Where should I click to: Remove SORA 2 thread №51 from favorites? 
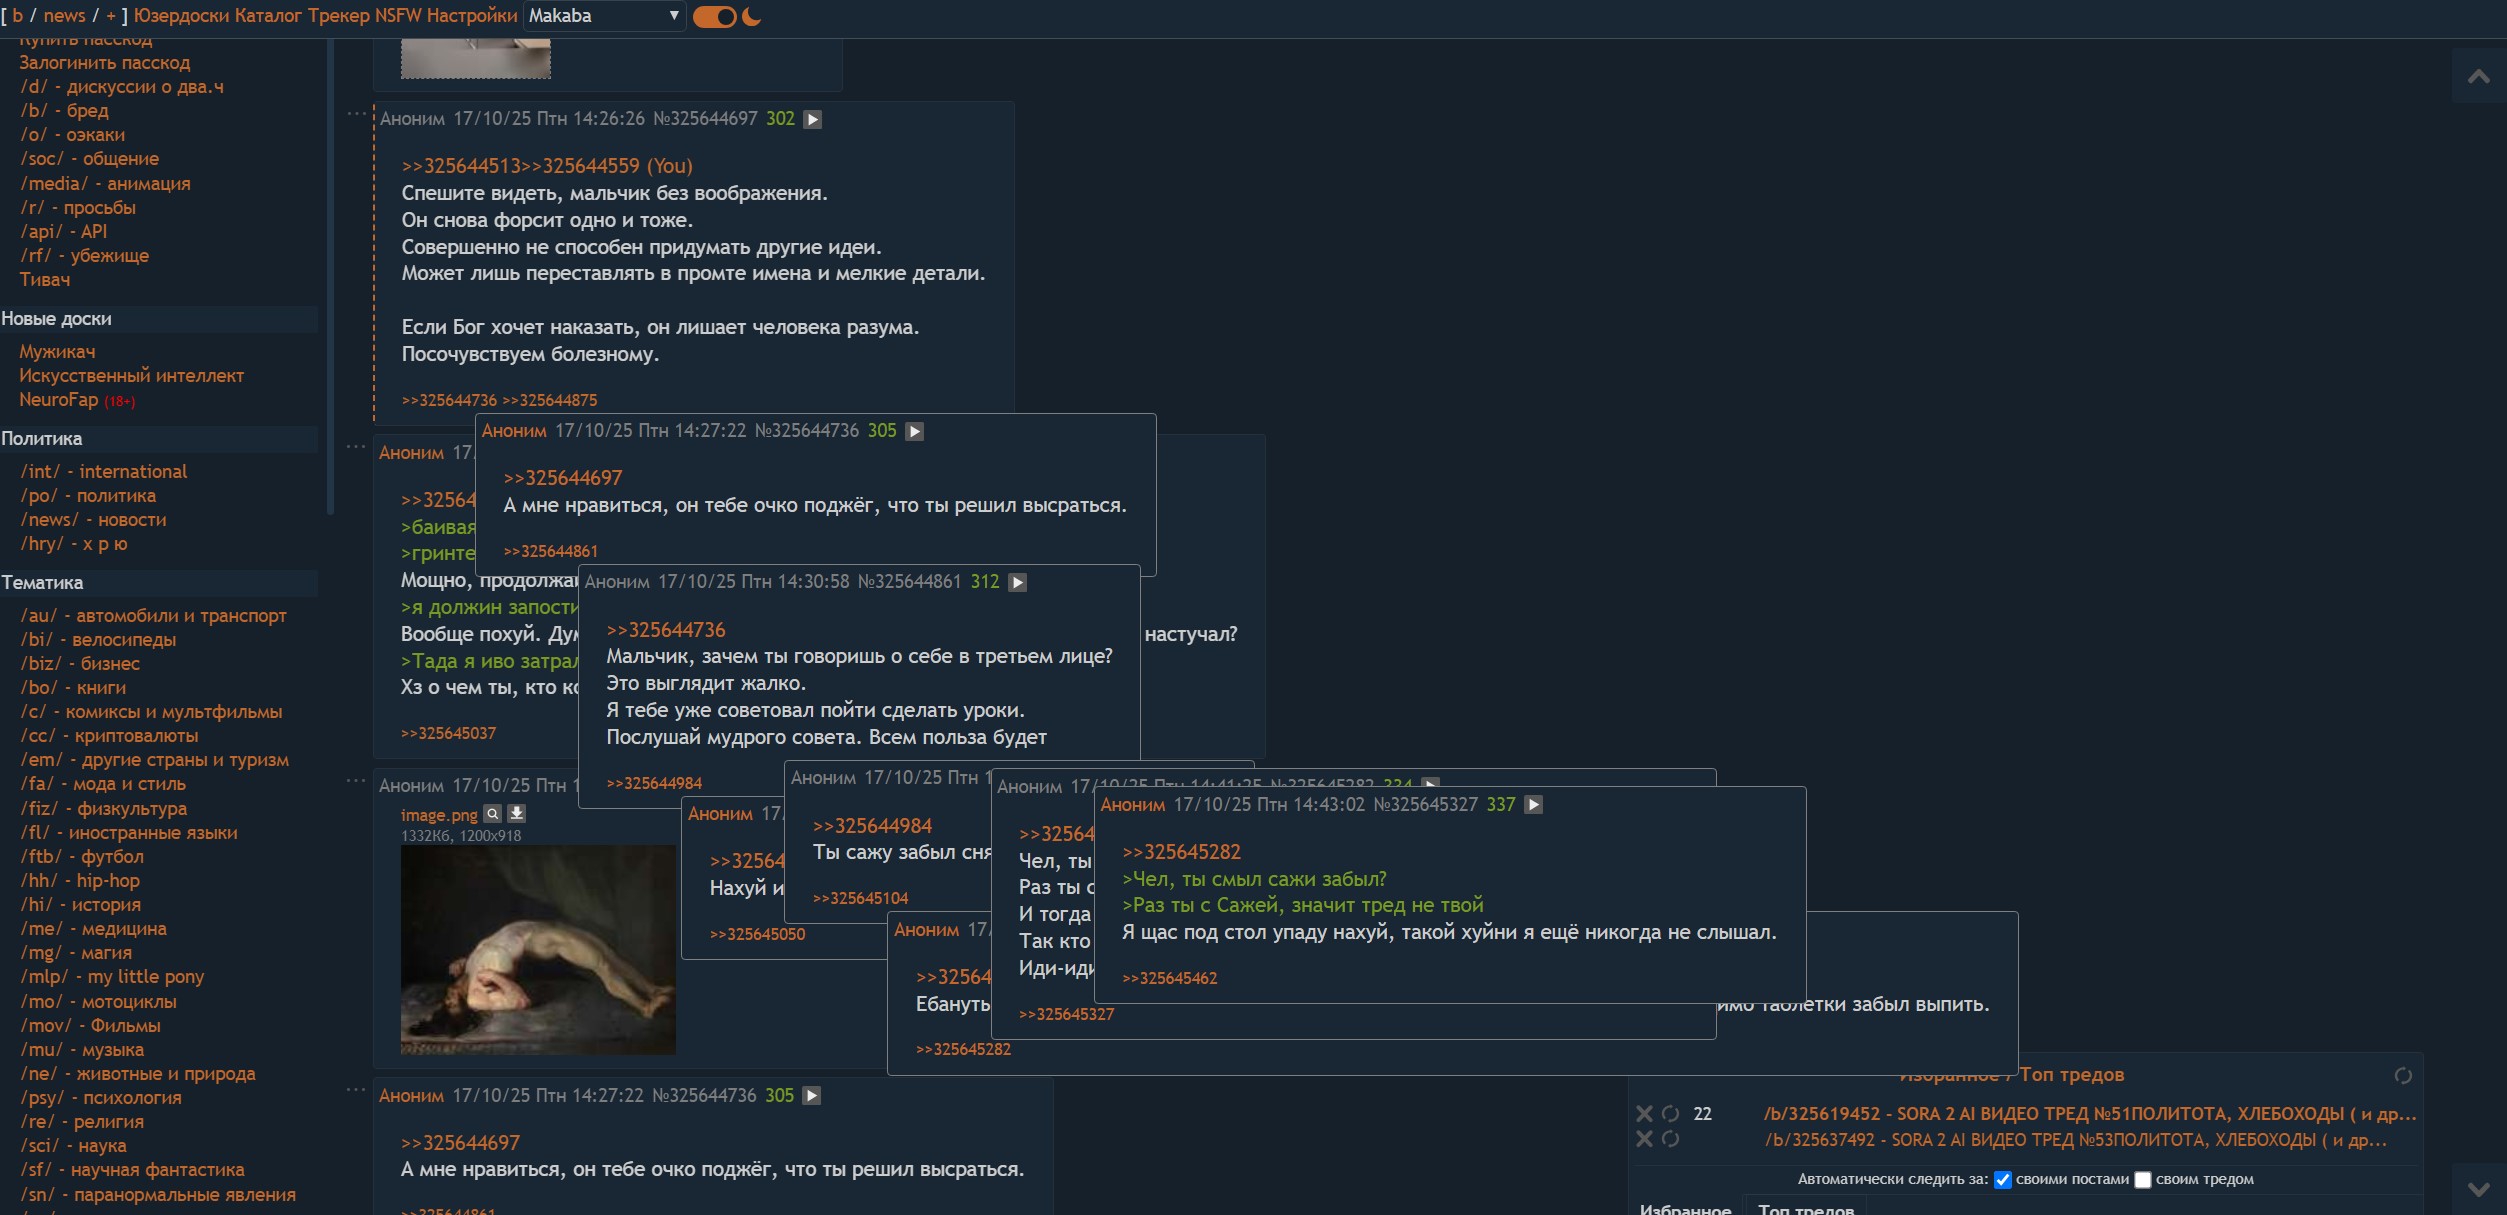(x=1644, y=1114)
